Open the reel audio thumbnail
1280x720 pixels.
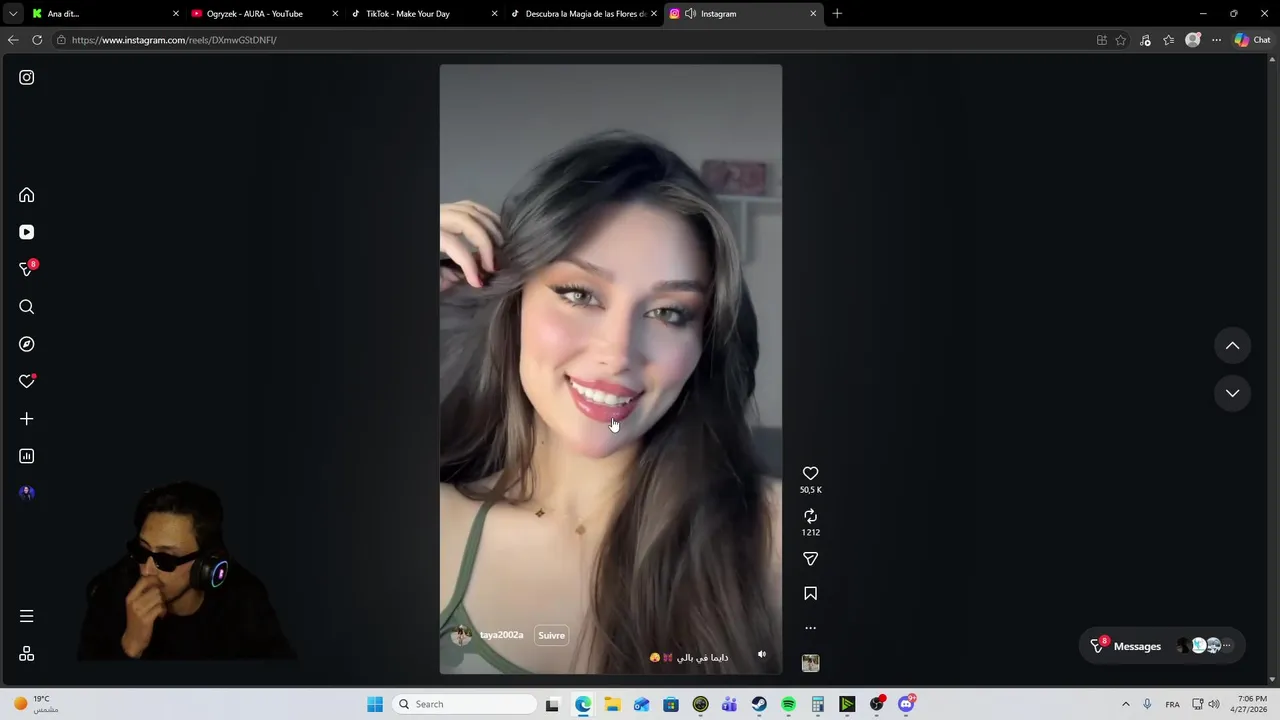click(x=810, y=663)
